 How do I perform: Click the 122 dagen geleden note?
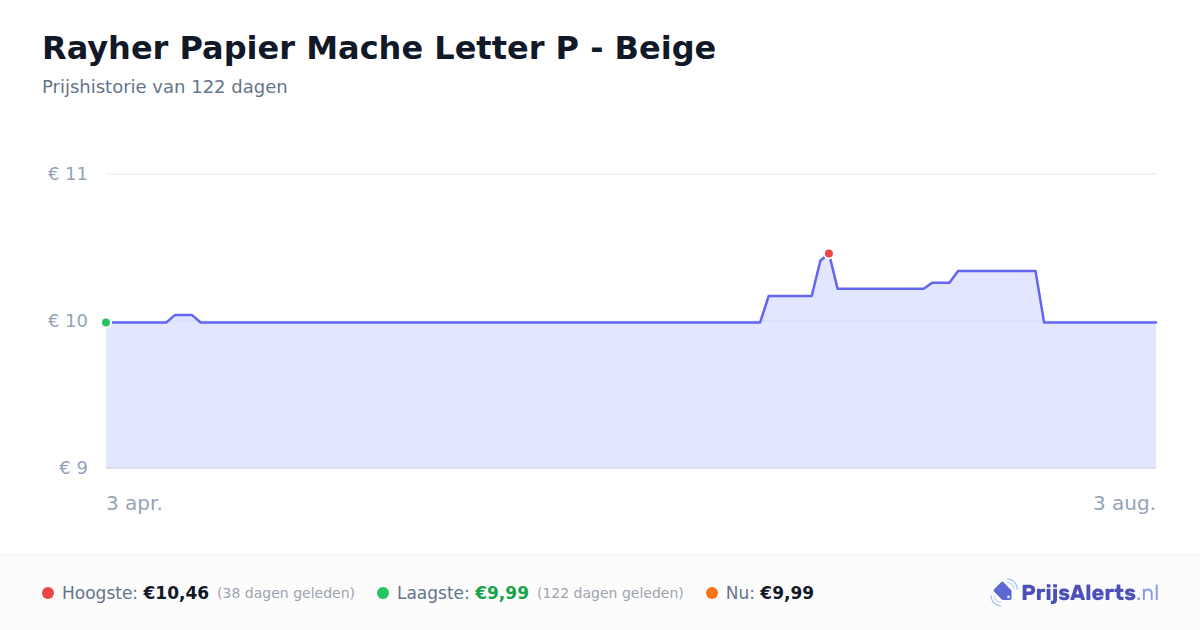coord(610,593)
